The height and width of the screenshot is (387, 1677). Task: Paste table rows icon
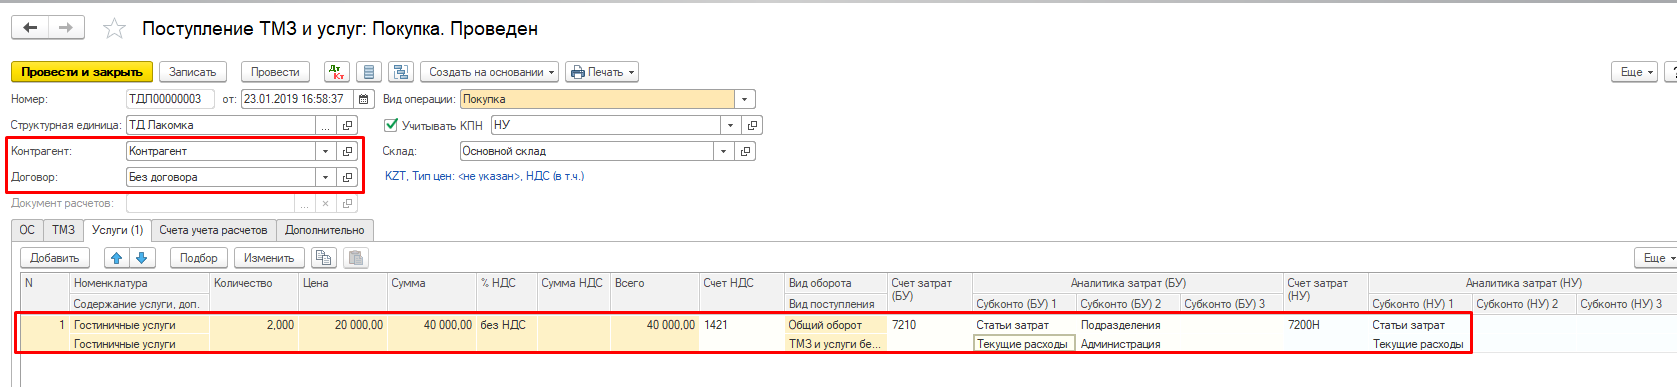tap(356, 258)
